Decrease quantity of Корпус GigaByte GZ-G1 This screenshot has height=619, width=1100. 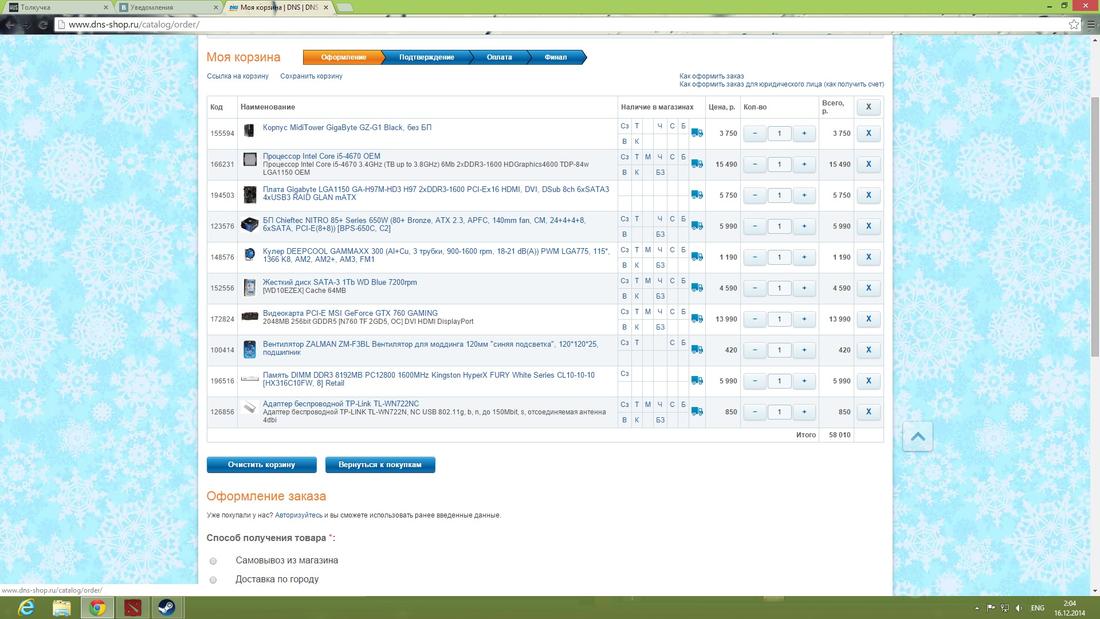(755, 133)
